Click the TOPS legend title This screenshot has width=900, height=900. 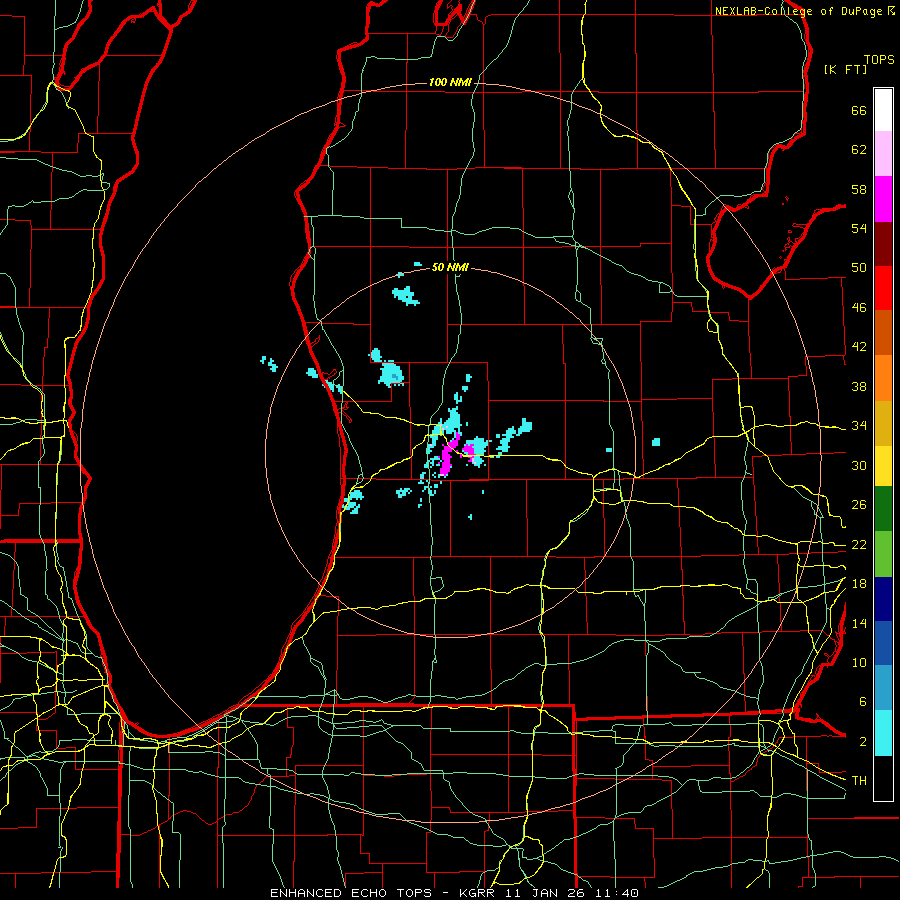point(879,60)
